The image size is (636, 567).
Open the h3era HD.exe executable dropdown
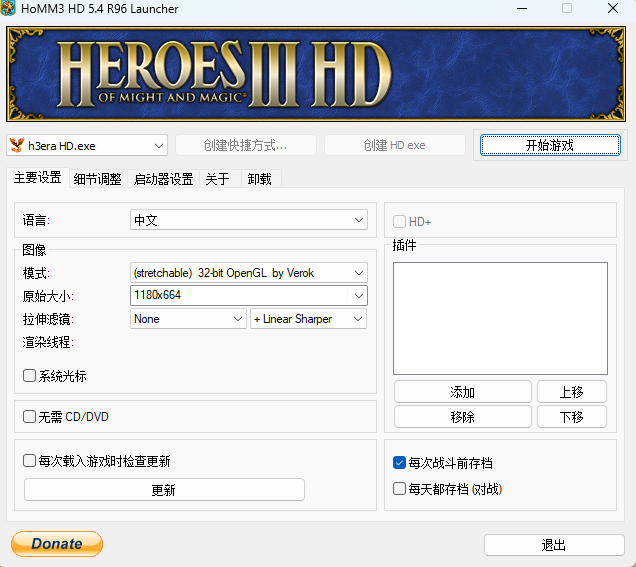click(x=87, y=145)
